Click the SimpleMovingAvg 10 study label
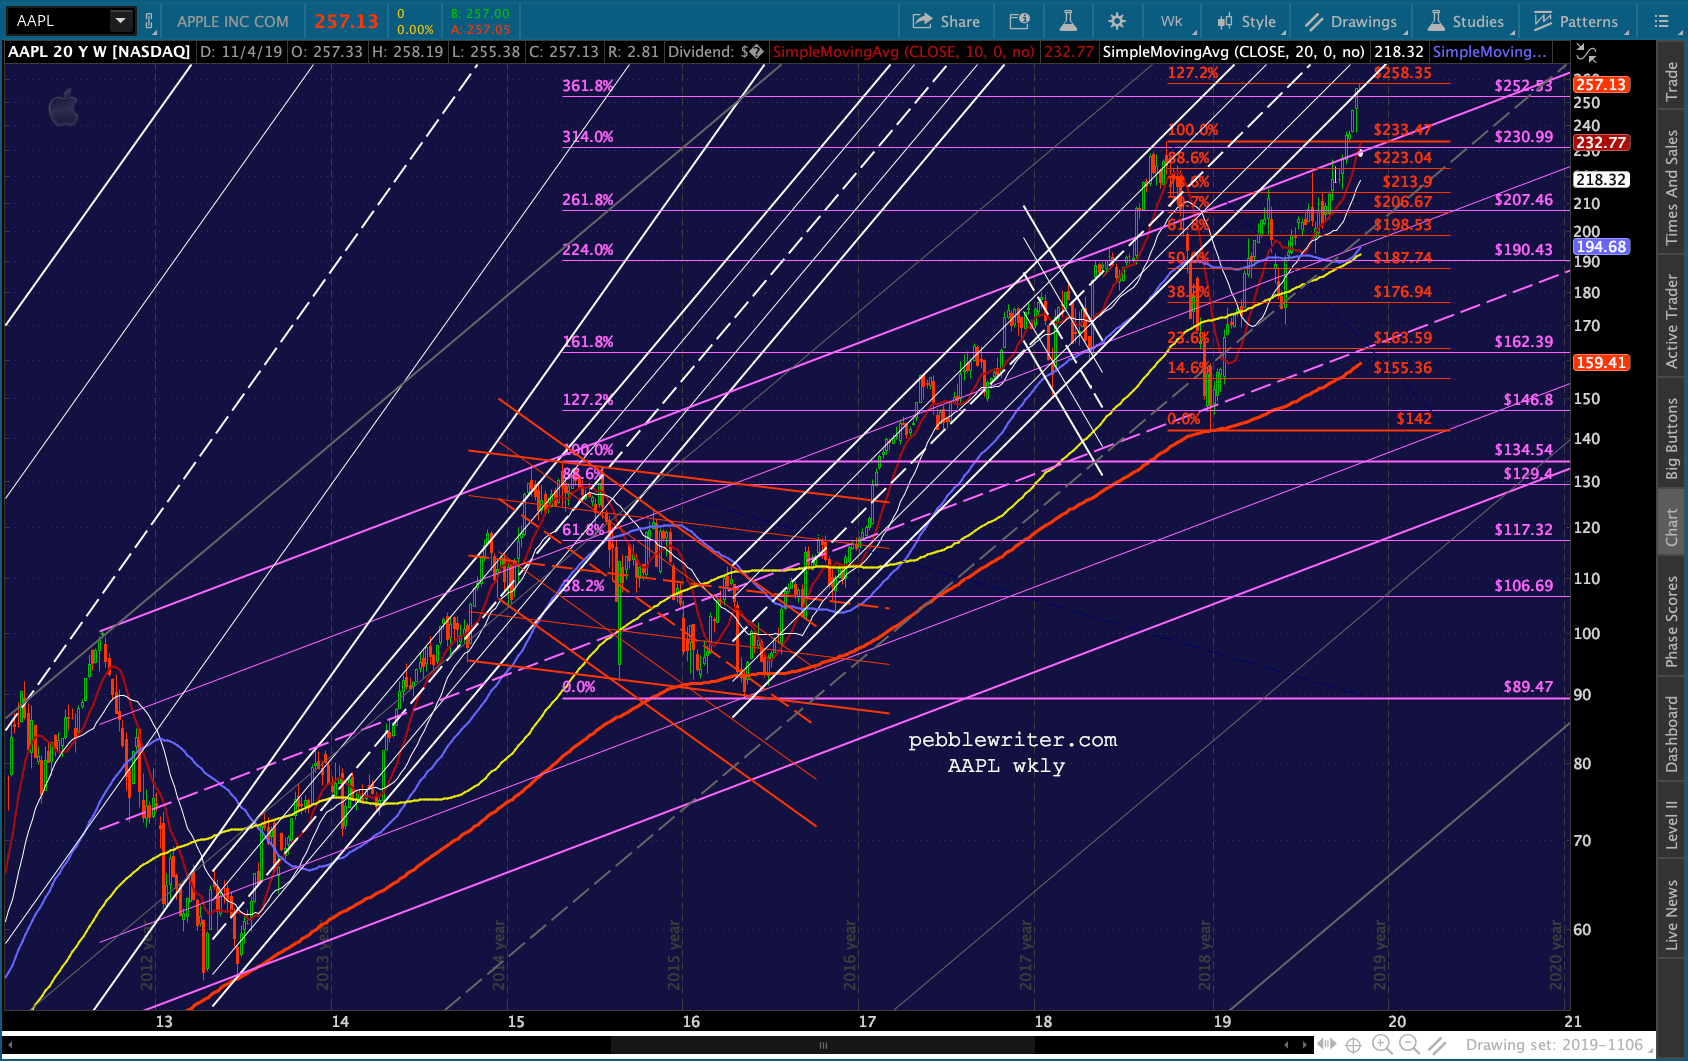Screen dimensions: 1688x1061 click(903, 52)
